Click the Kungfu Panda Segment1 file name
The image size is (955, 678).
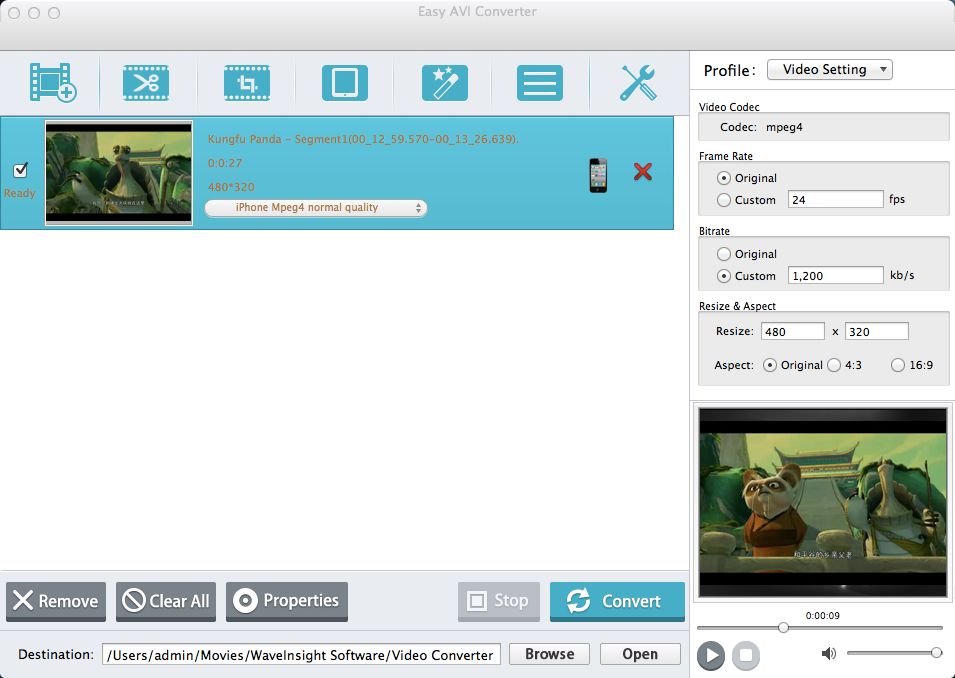[x=363, y=139]
